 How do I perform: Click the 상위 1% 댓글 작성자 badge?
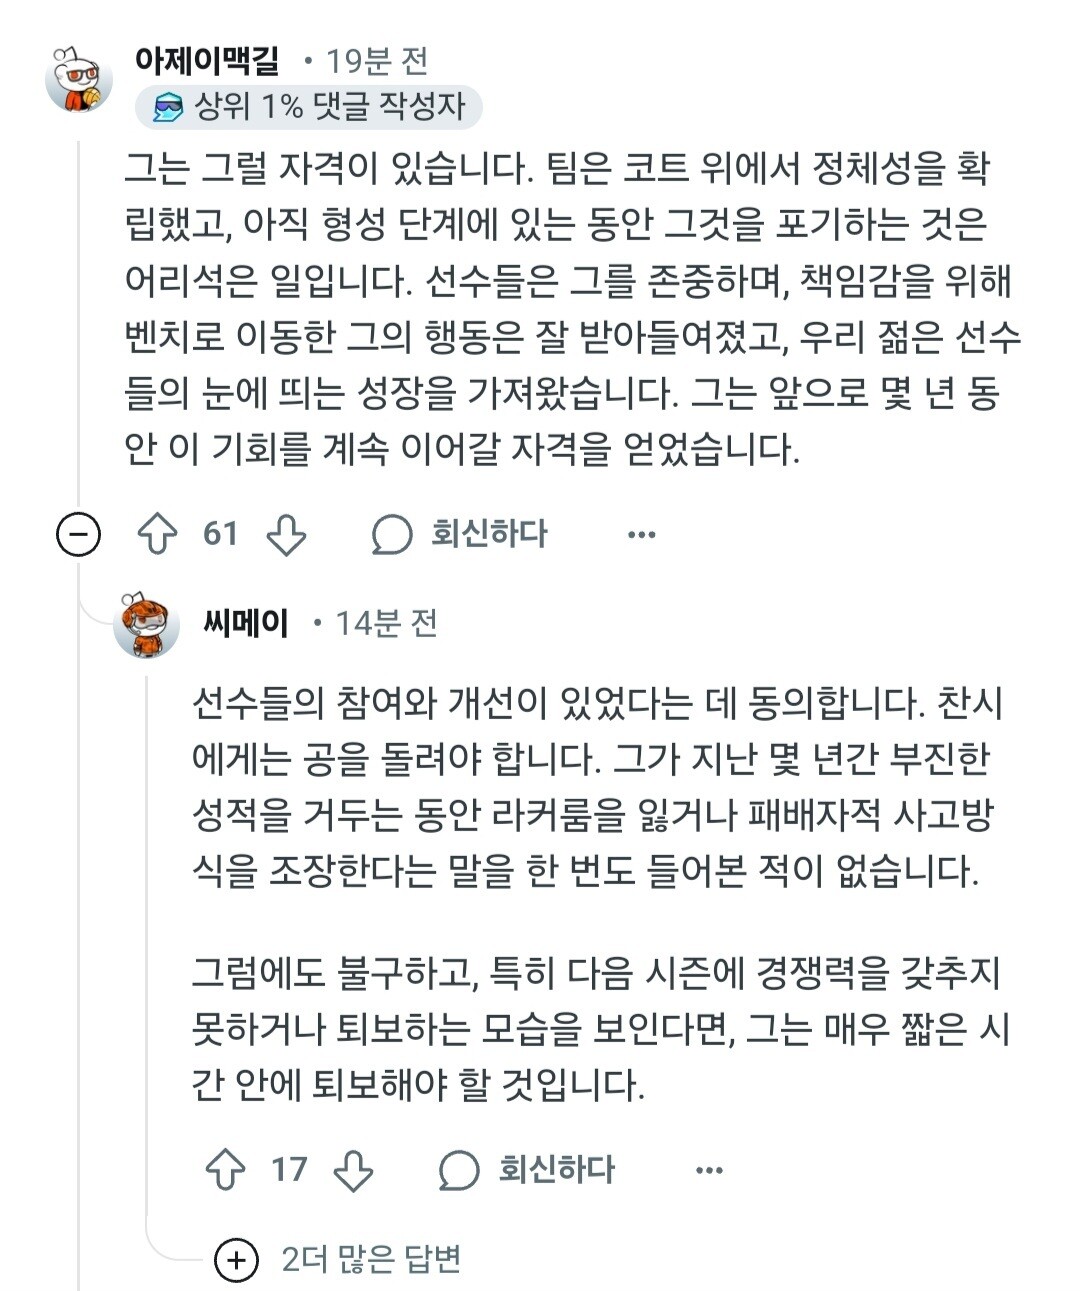coord(309,107)
